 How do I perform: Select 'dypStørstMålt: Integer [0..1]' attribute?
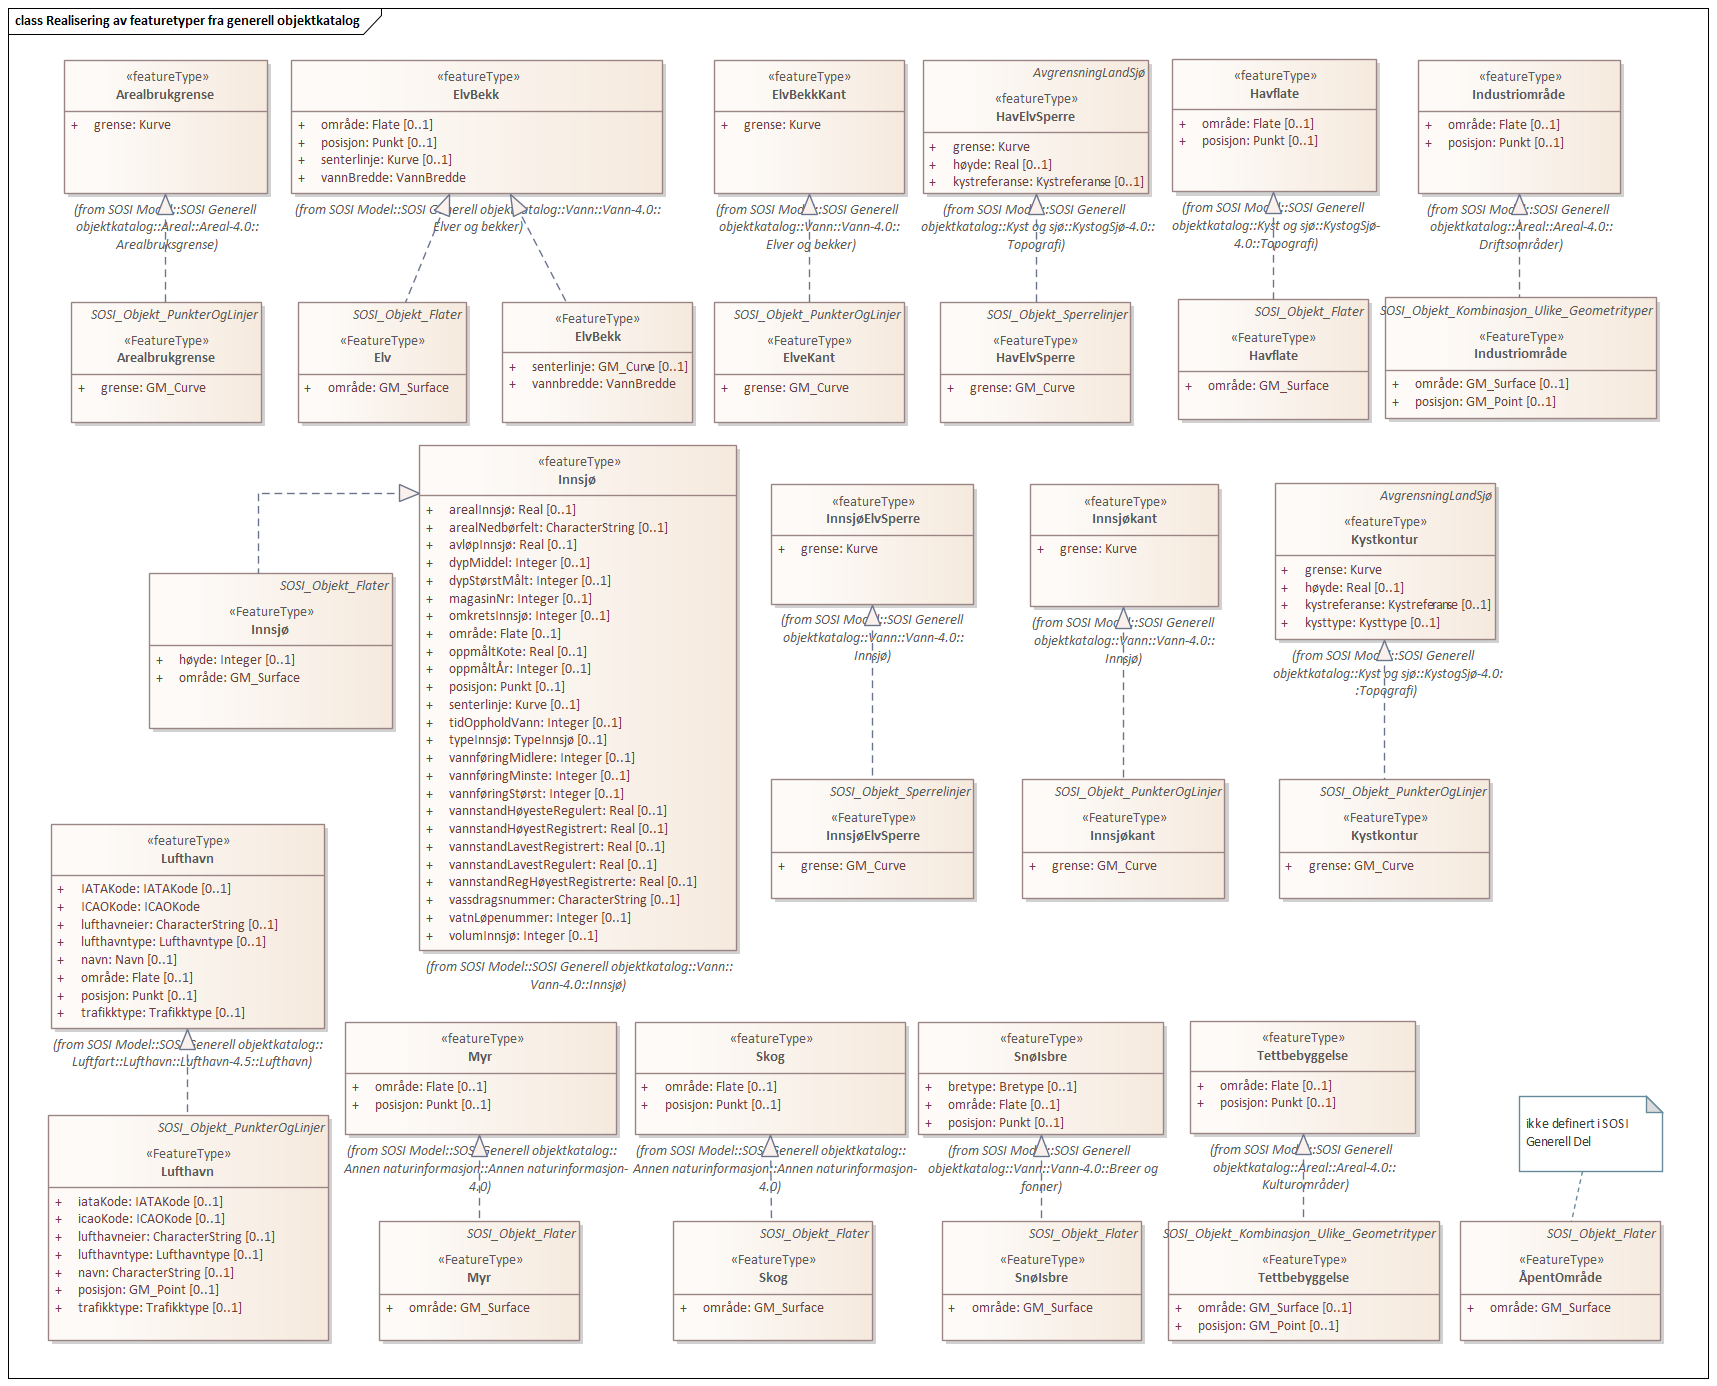(x=529, y=580)
